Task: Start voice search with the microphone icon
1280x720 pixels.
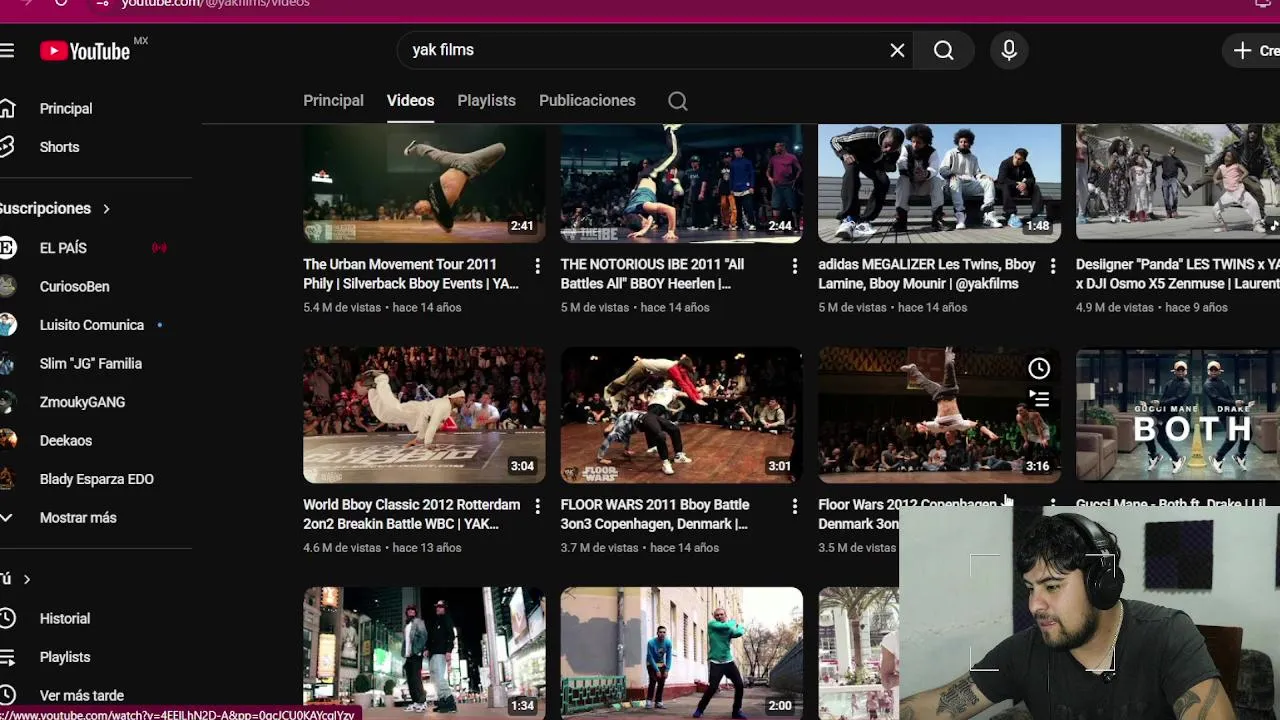Action: pyautogui.click(x=1009, y=50)
